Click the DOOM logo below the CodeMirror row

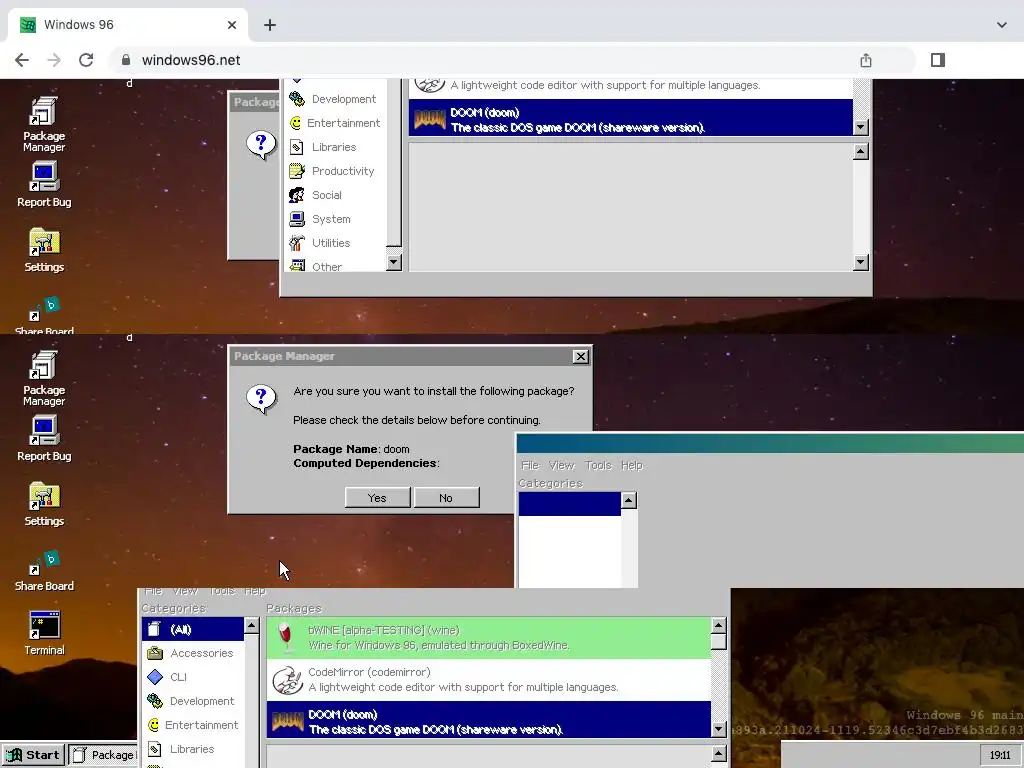coord(287,721)
